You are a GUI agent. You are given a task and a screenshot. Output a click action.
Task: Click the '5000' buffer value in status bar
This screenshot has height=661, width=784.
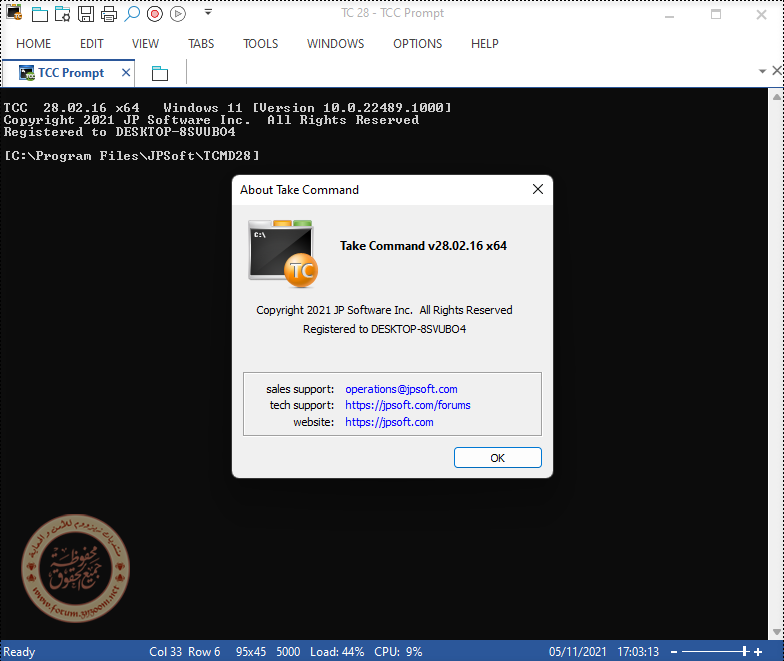click(288, 652)
